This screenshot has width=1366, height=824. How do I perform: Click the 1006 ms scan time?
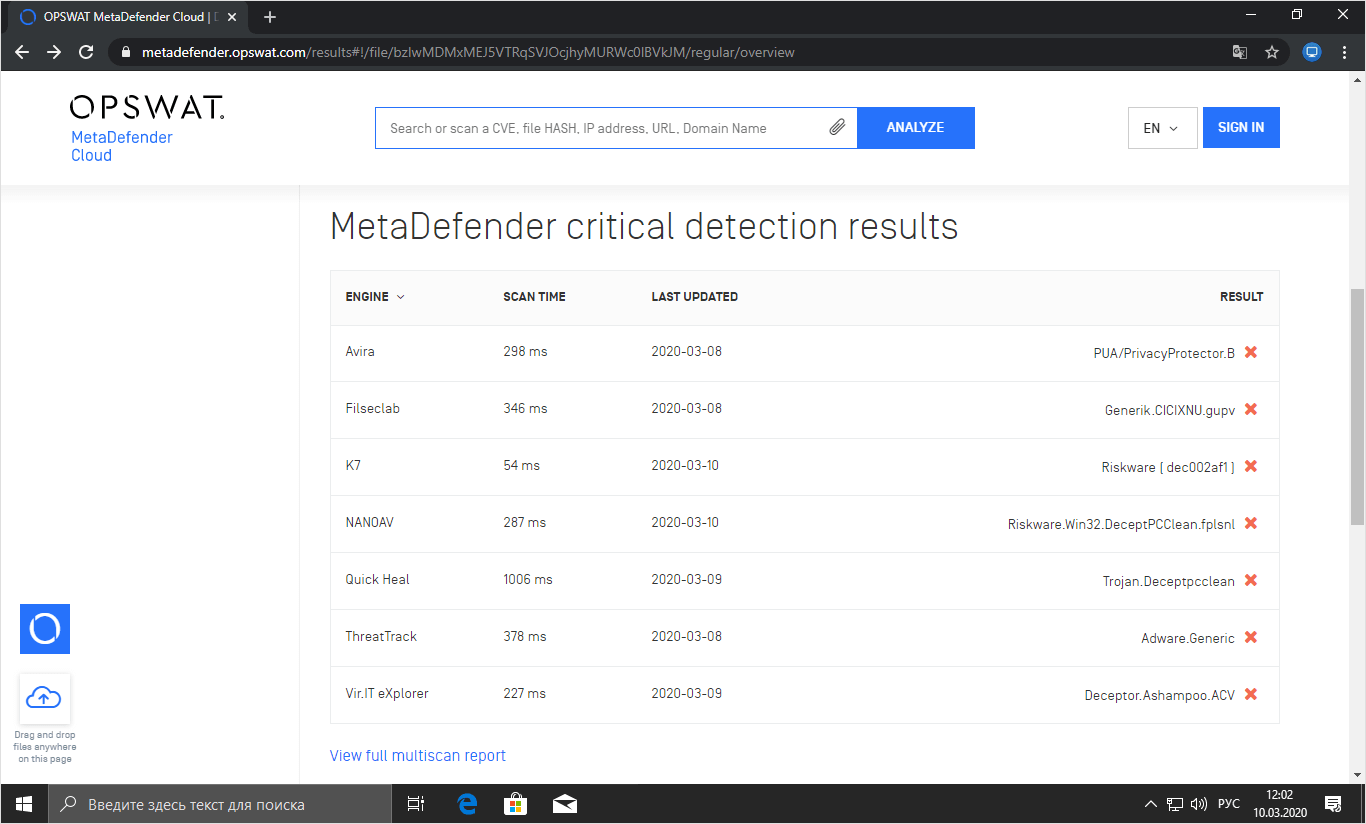click(528, 580)
